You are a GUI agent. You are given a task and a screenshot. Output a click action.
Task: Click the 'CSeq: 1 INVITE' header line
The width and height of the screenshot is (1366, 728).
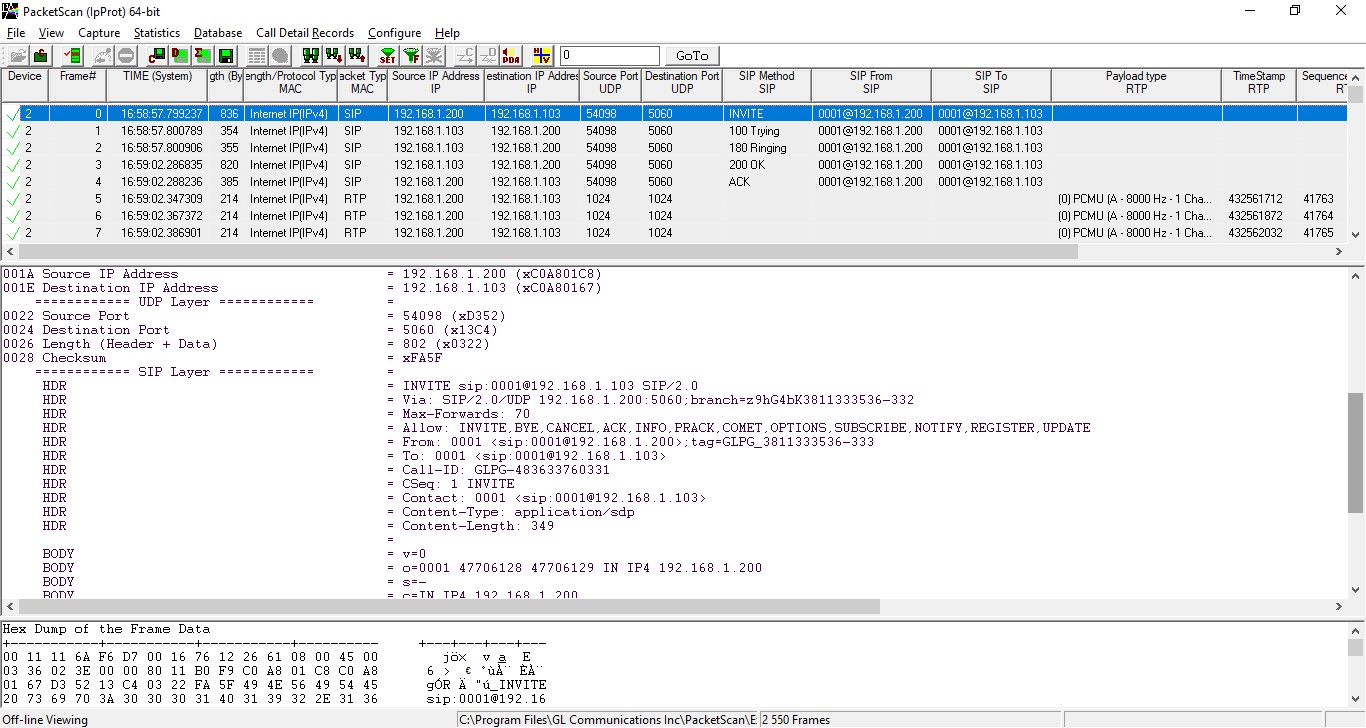(x=458, y=484)
